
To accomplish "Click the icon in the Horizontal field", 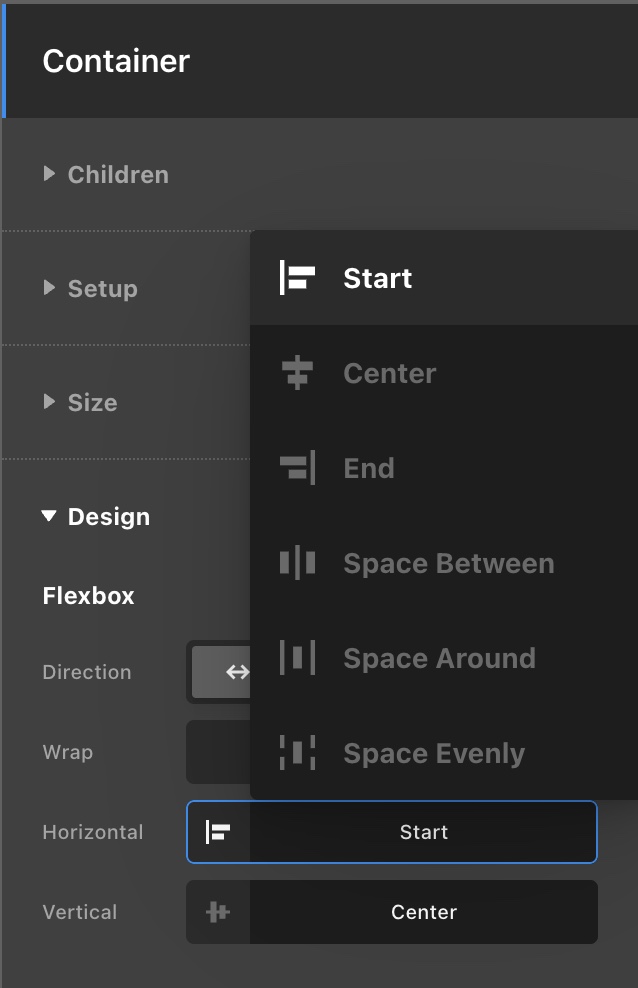I will coord(218,832).
